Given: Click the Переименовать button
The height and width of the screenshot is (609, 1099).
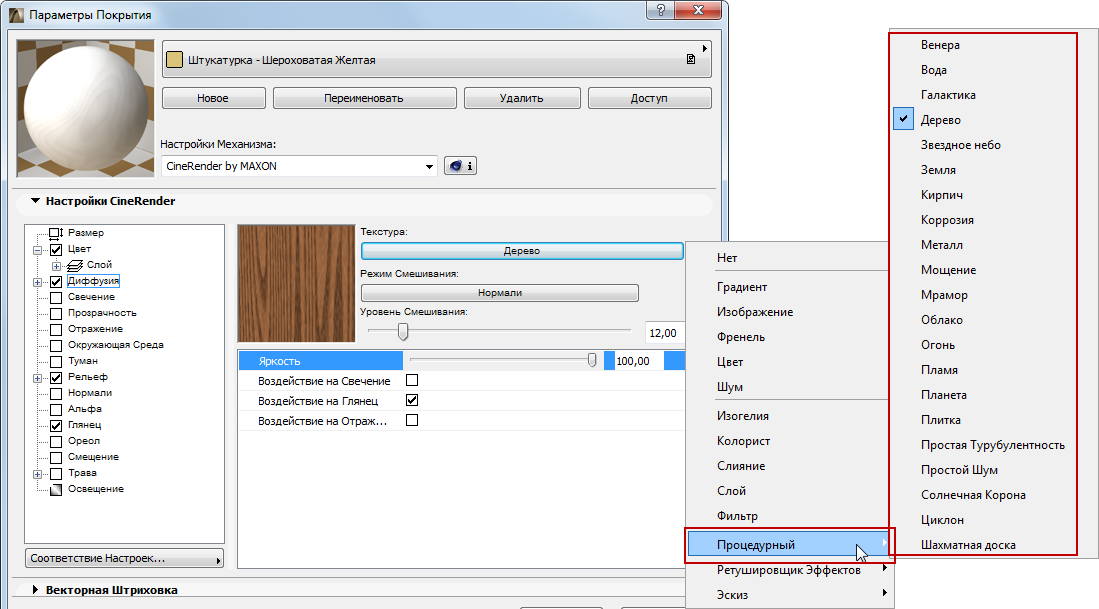Looking at the screenshot, I should [x=364, y=98].
